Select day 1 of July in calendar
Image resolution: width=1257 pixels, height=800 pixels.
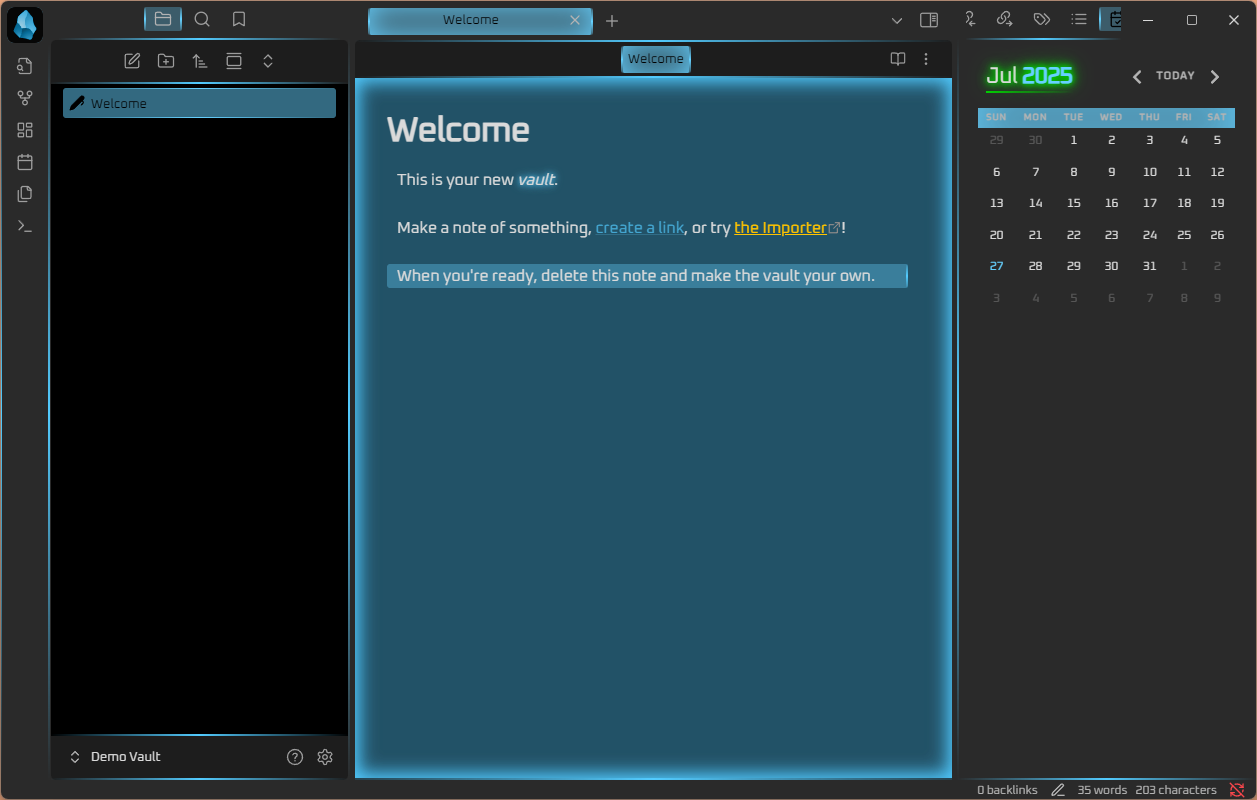pyautogui.click(x=1073, y=141)
